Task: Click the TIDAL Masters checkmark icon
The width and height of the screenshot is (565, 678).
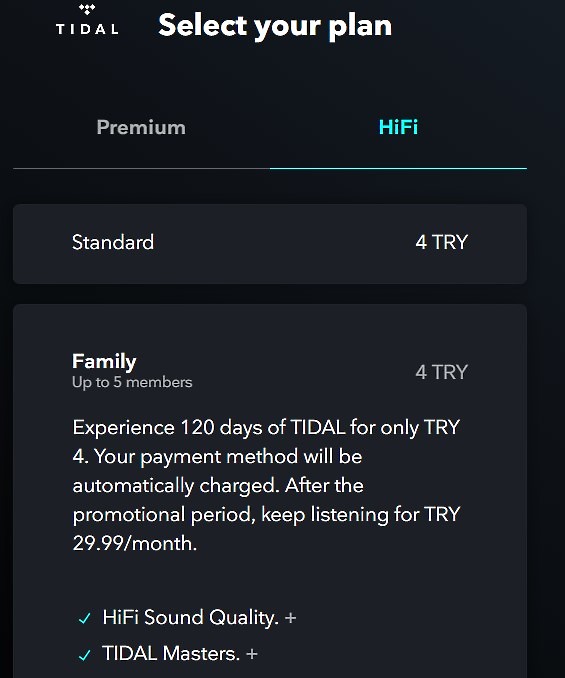Action: click(85, 655)
